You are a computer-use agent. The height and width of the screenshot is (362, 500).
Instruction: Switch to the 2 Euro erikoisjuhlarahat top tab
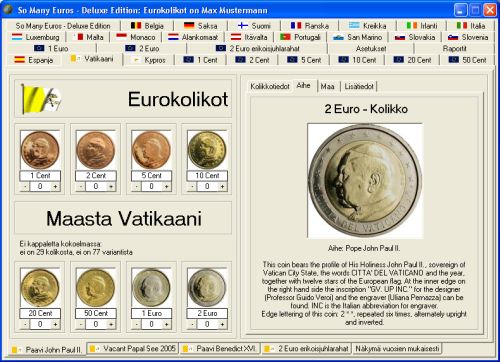coord(258,49)
